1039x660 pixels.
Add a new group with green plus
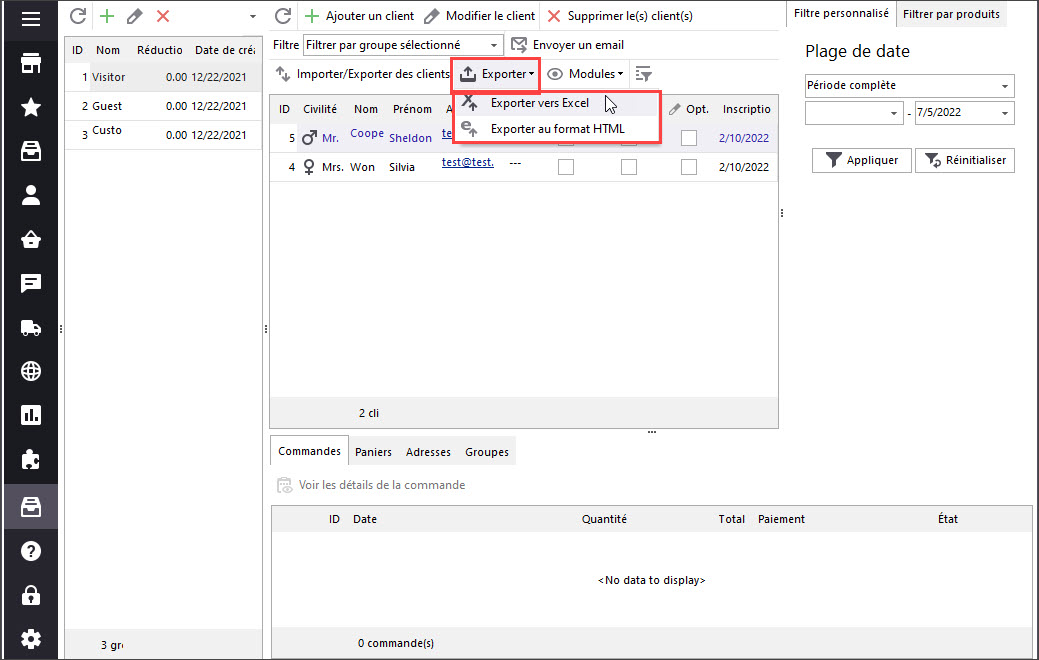107,16
